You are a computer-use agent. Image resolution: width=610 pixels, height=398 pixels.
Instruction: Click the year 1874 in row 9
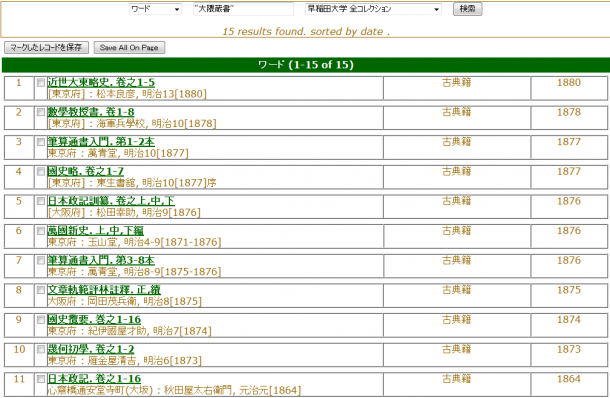point(569,319)
